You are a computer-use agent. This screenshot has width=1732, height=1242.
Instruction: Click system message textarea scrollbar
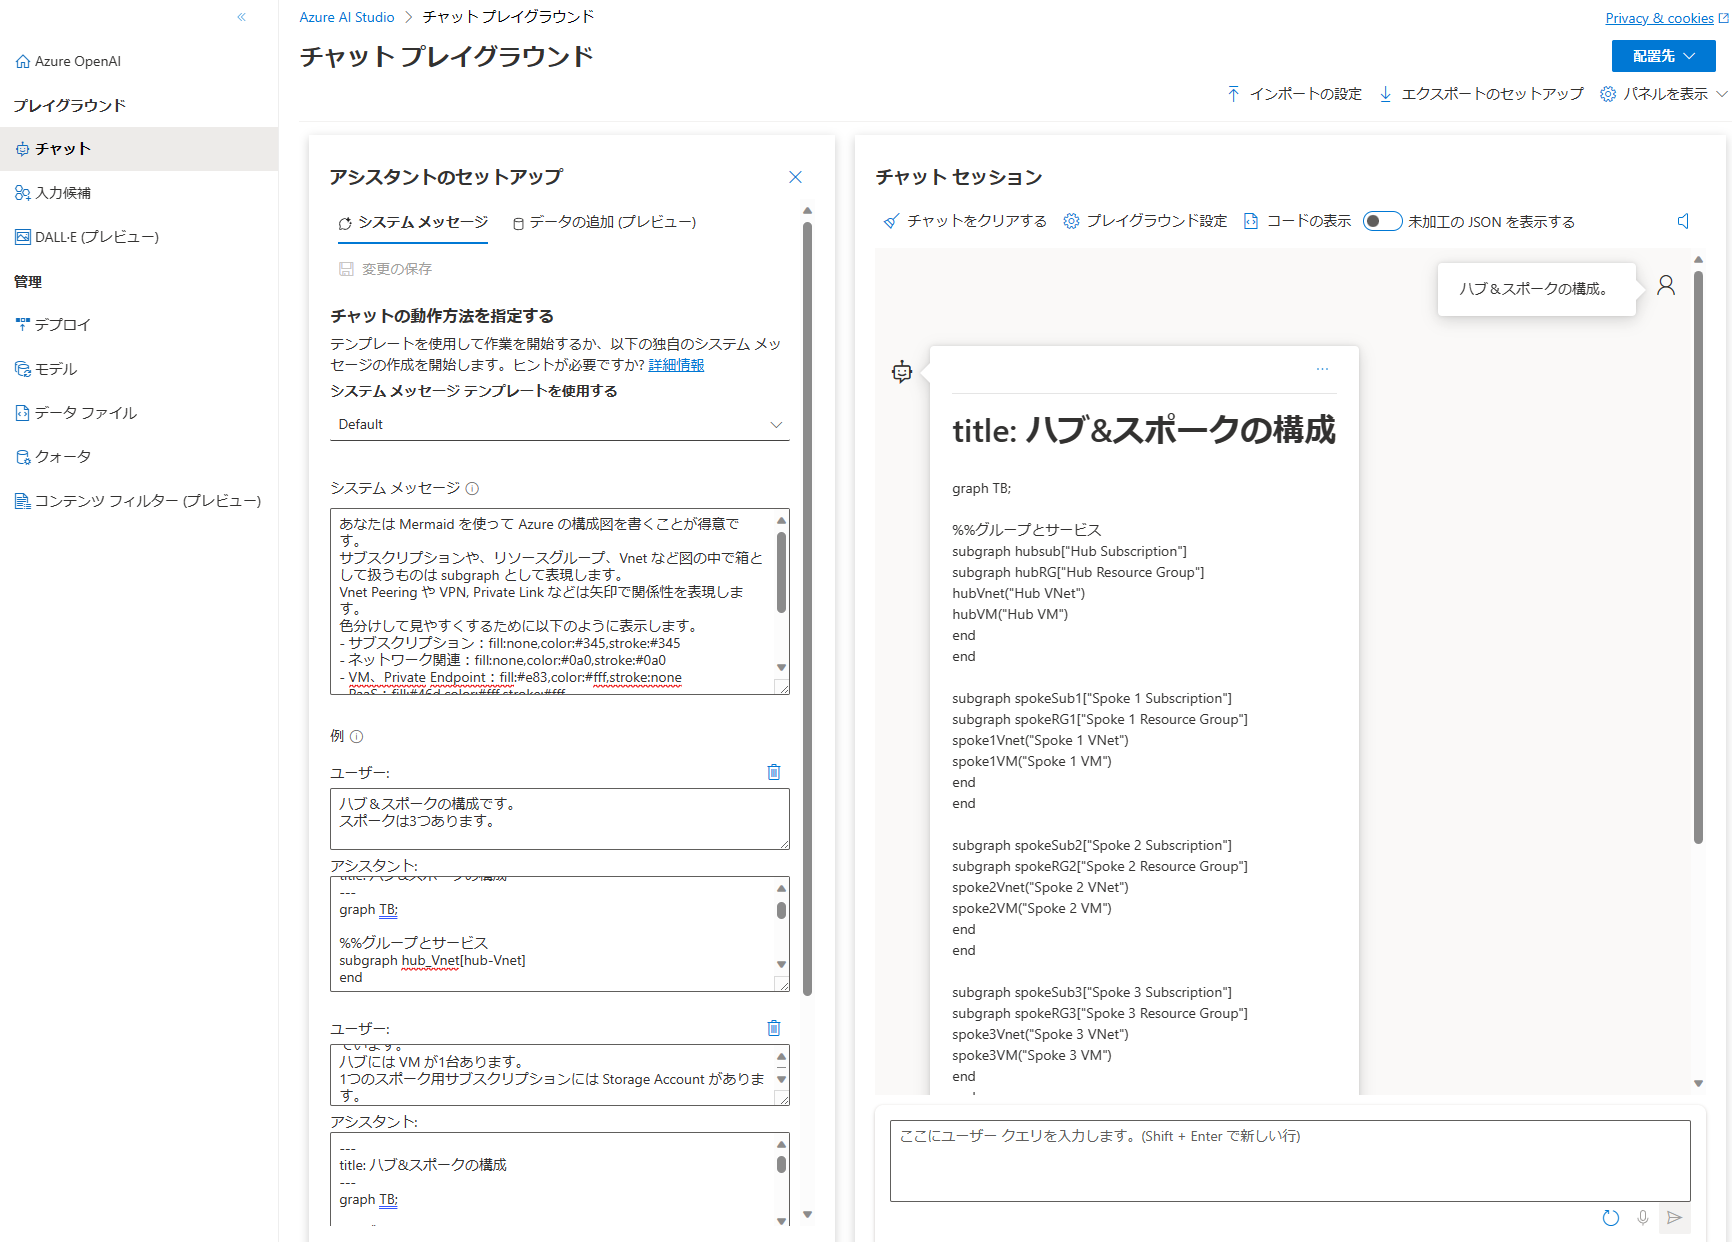coord(781,572)
